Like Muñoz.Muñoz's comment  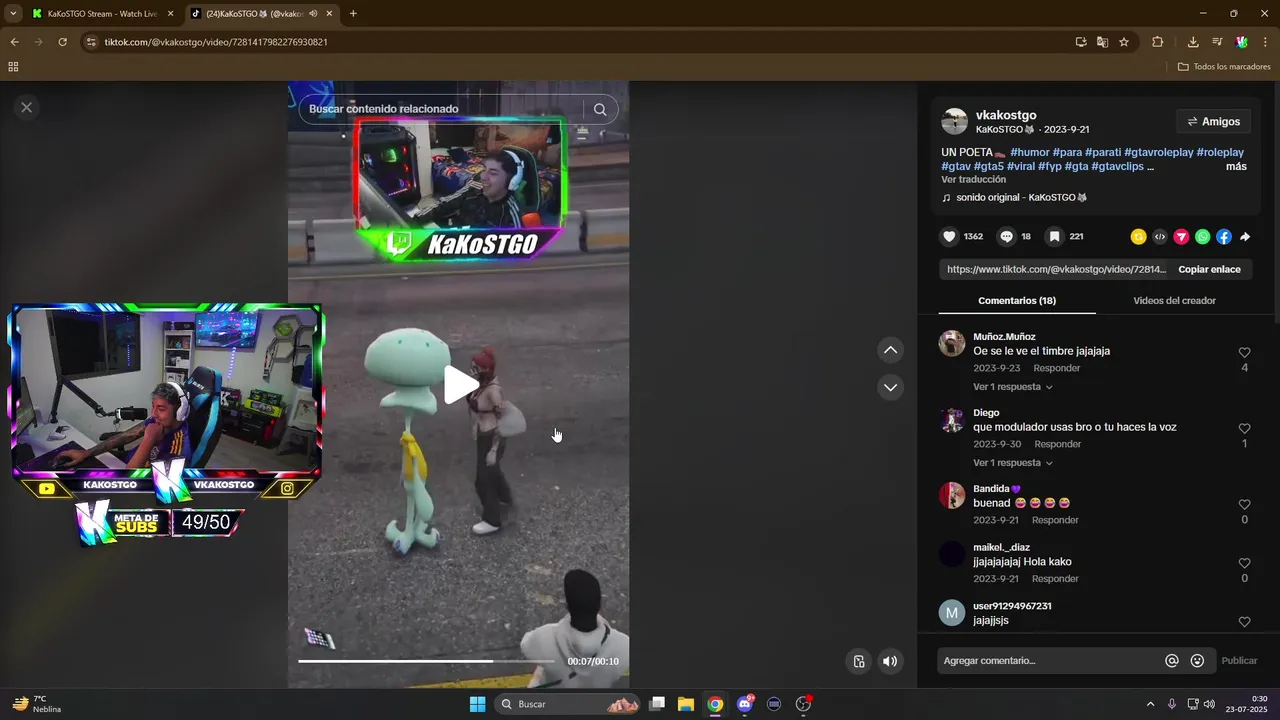click(x=1245, y=353)
